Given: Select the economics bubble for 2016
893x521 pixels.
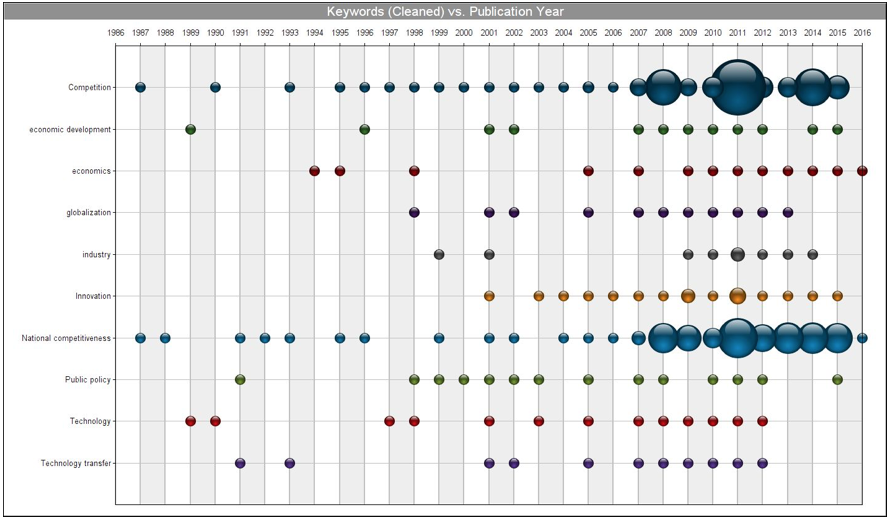Looking at the screenshot, I should pos(862,171).
